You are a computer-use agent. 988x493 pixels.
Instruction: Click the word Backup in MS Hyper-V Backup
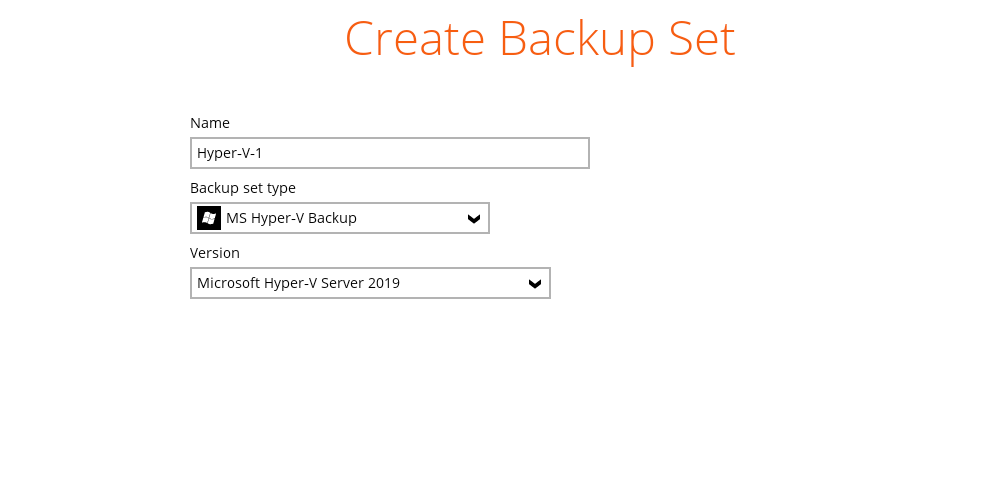[332, 218]
